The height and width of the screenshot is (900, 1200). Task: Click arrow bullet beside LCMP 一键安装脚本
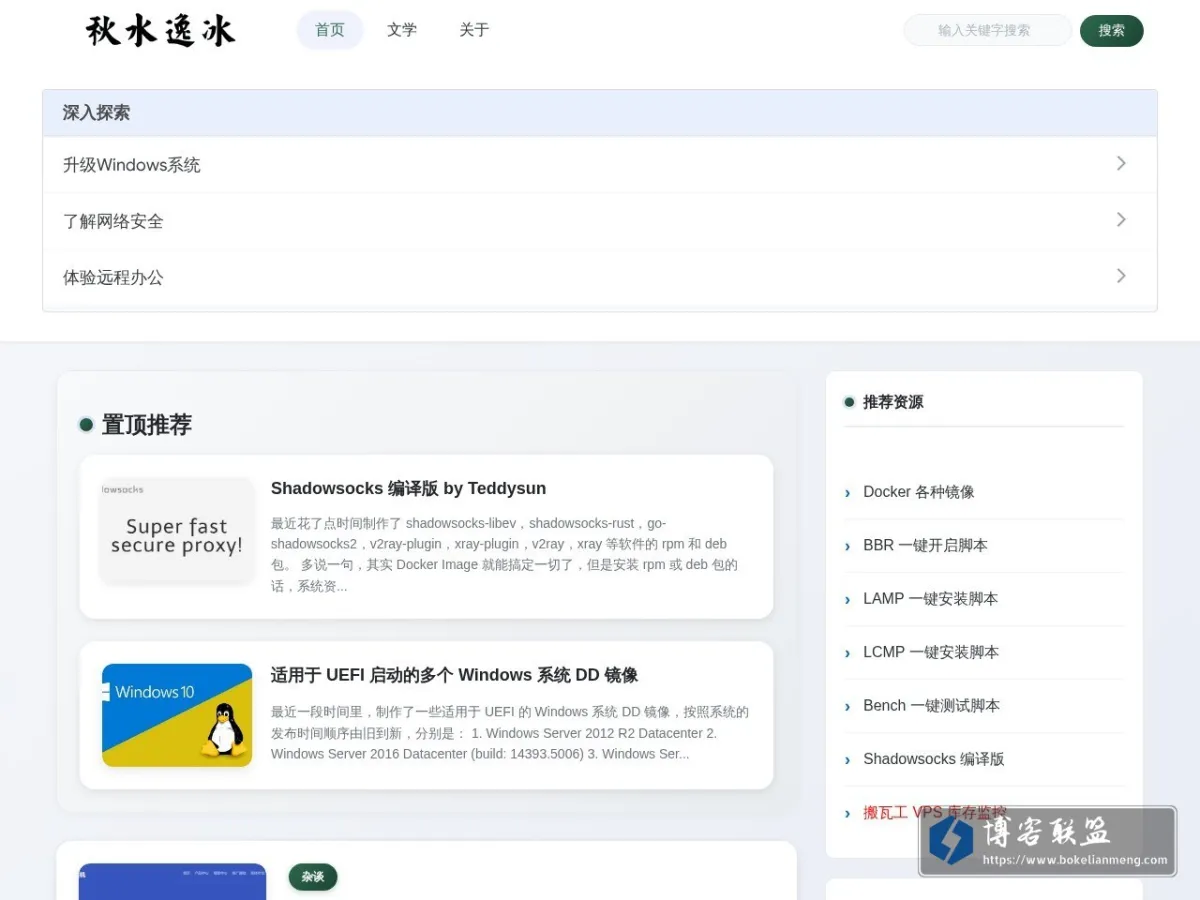[x=848, y=653]
